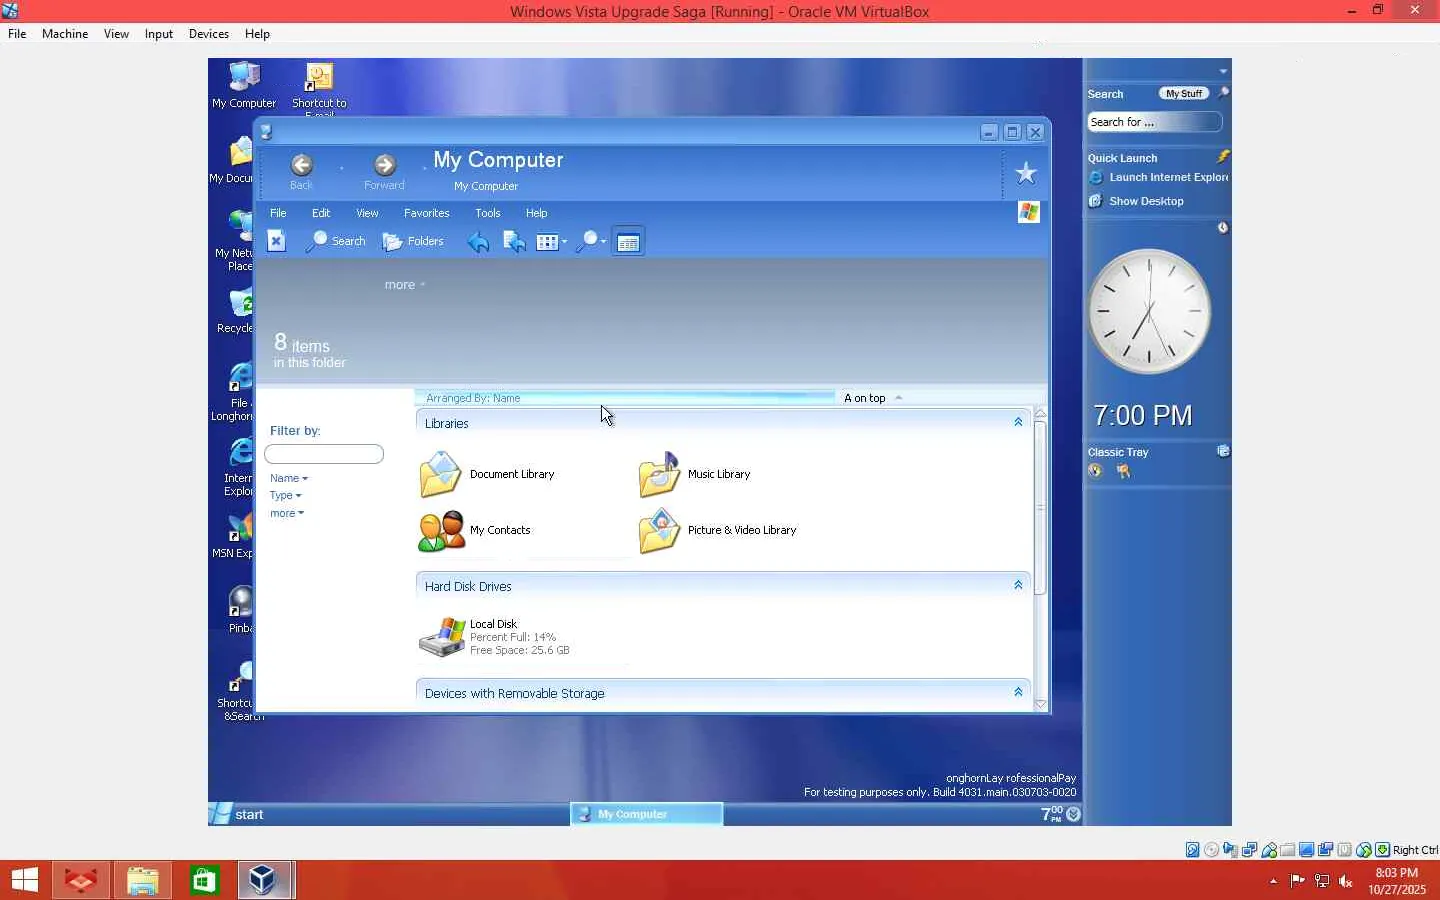1440x900 pixels.
Task: Open the View menu in My Computer
Action: [367, 213]
